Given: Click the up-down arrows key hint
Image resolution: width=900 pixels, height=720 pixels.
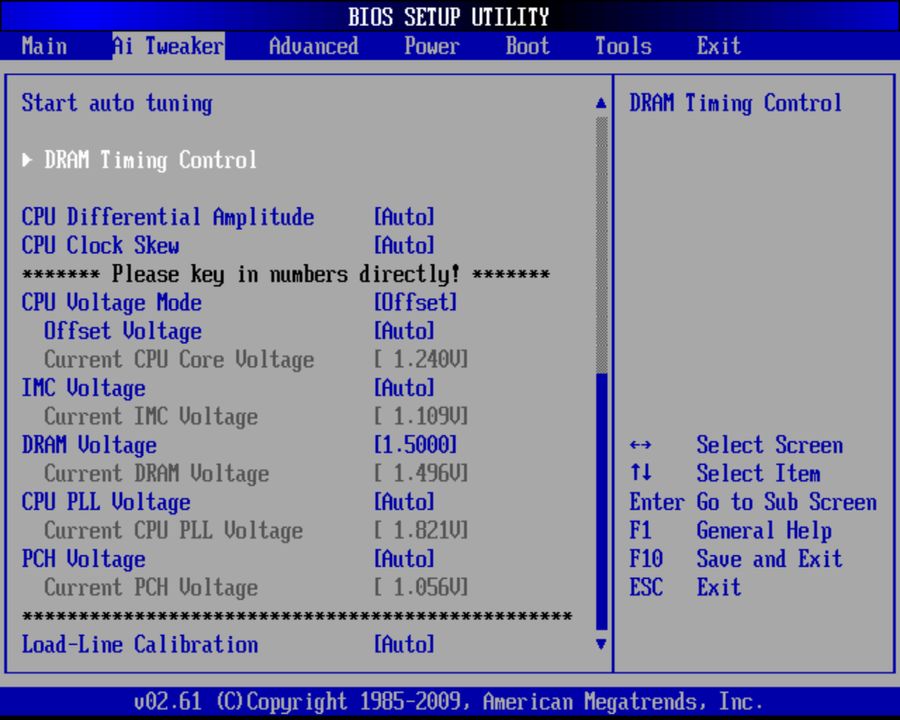Looking at the screenshot, I should click(x=640, y=473).
